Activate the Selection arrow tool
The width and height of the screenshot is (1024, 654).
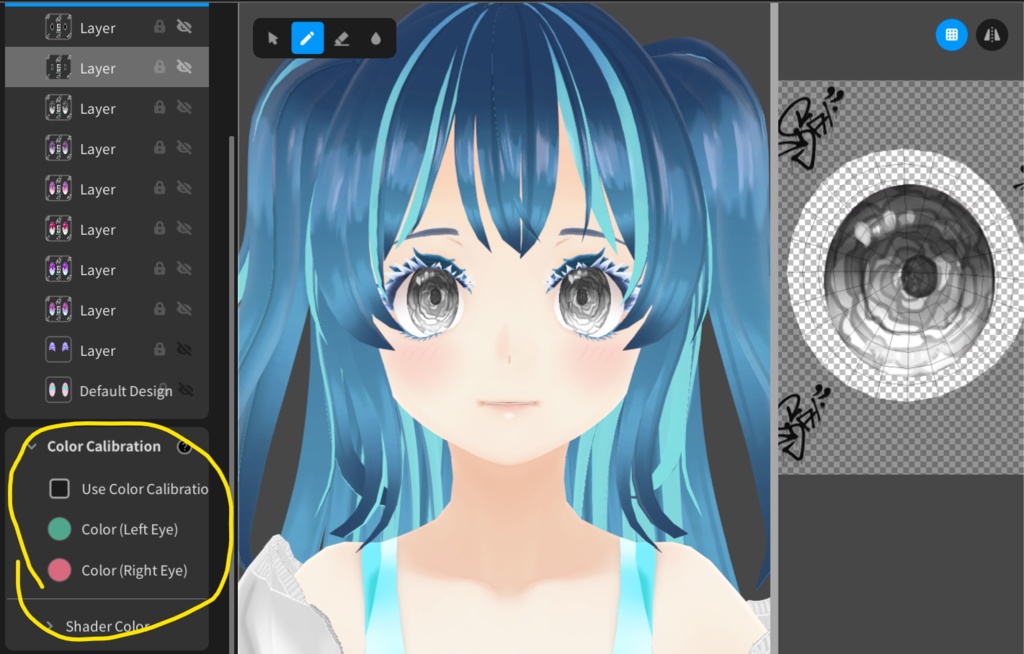(x=272, y=38)
